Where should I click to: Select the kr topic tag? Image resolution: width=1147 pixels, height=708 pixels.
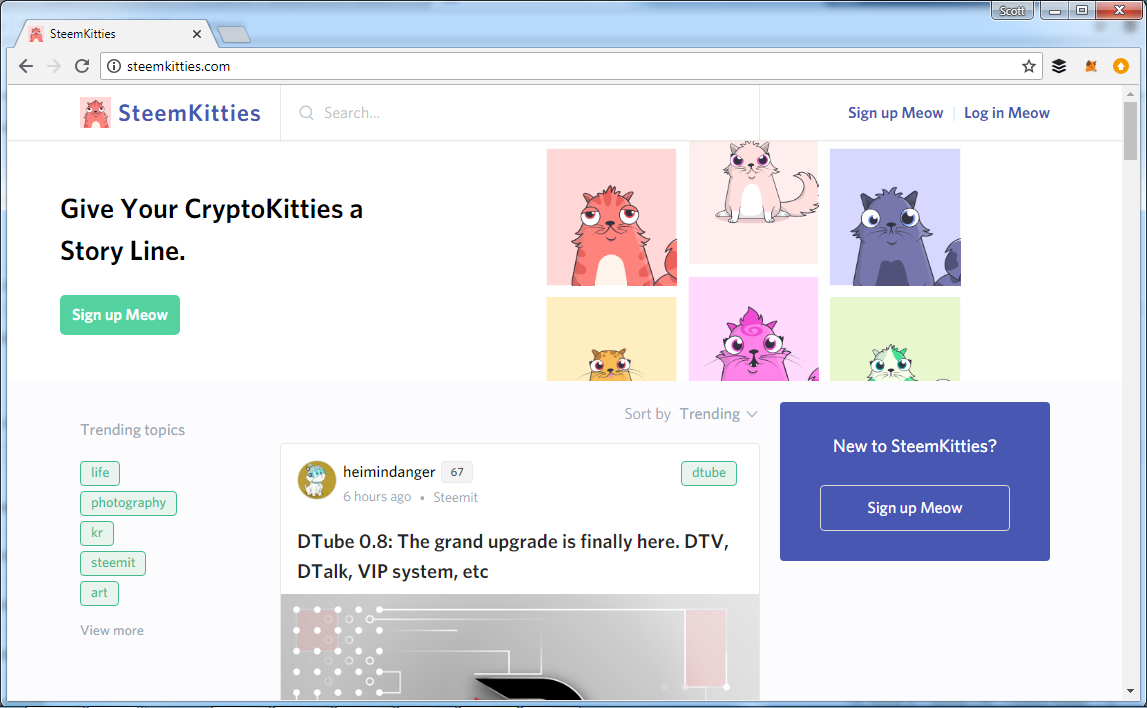(x=97, y=532)
